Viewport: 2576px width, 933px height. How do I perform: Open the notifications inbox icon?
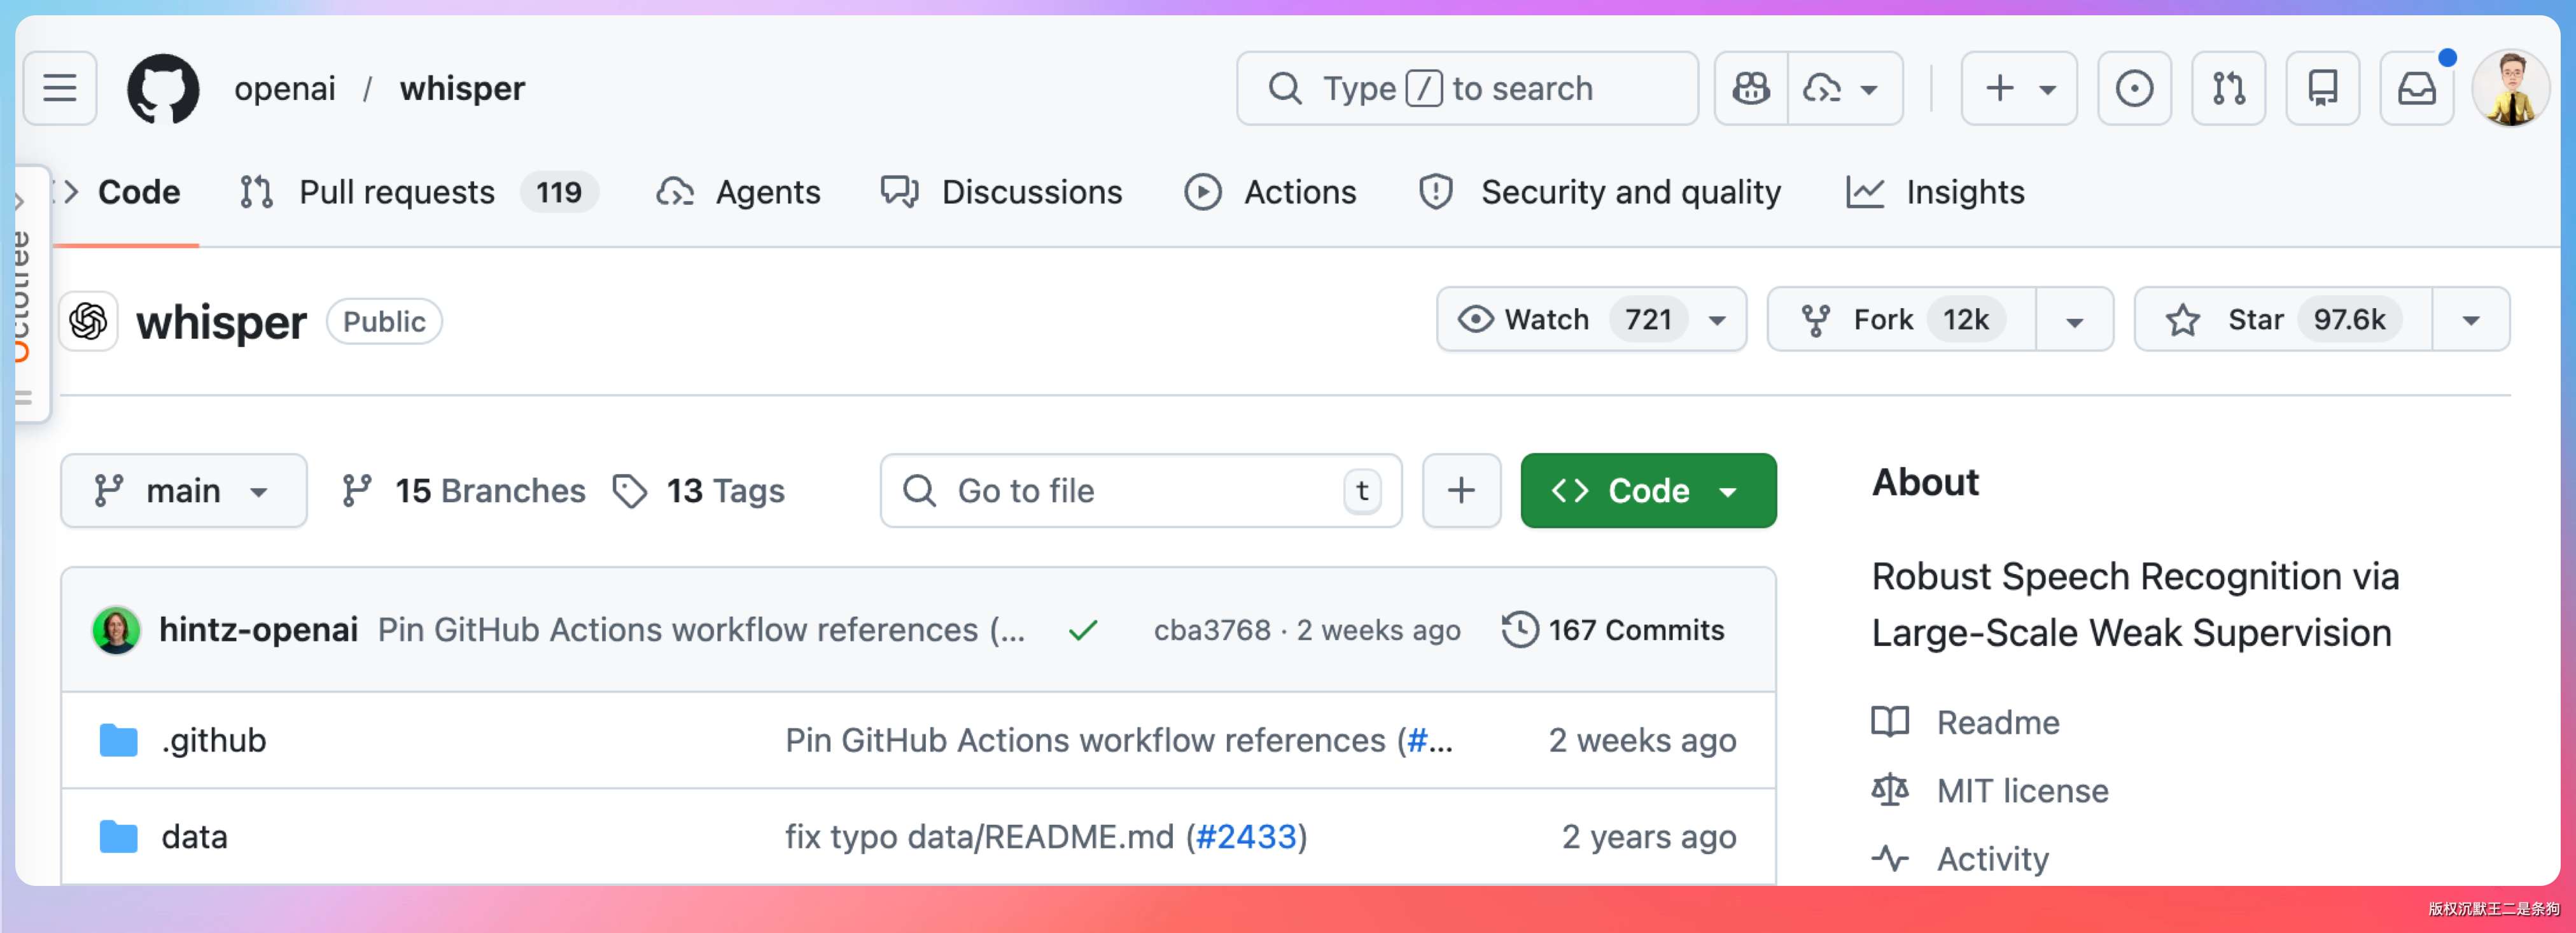click(x=2416, y=88)
